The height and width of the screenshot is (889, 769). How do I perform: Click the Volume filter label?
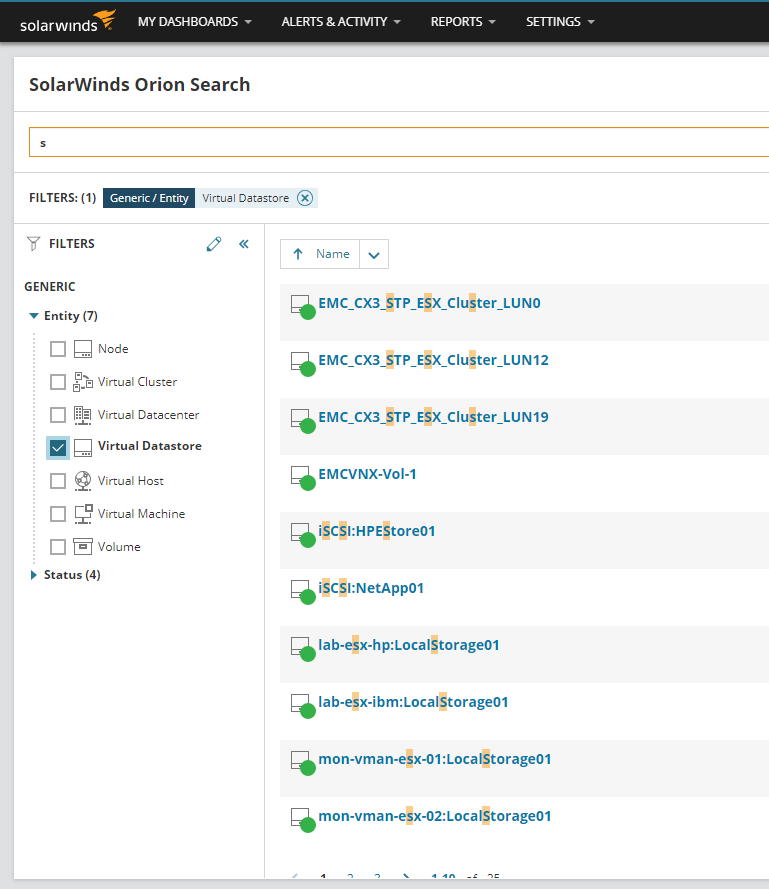point(119,547)
